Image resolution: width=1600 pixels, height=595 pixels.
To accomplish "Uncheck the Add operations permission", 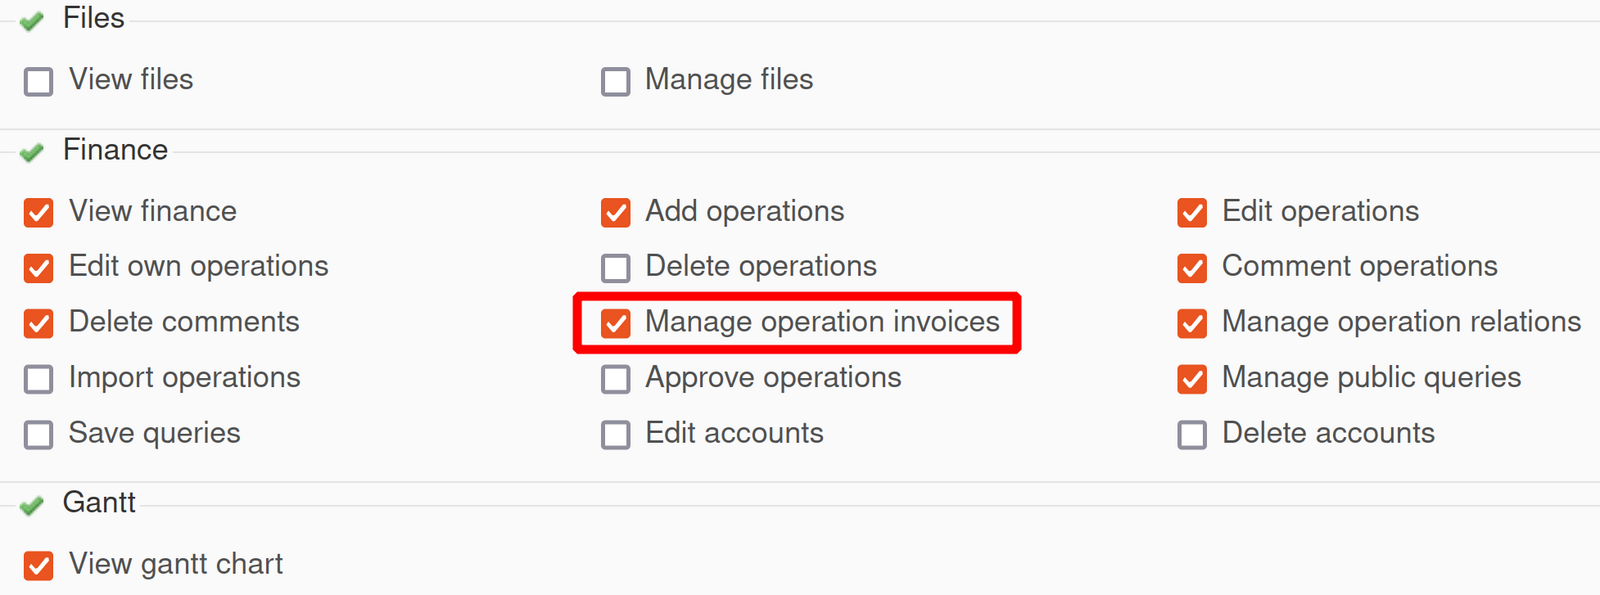I will click(614, 212).
